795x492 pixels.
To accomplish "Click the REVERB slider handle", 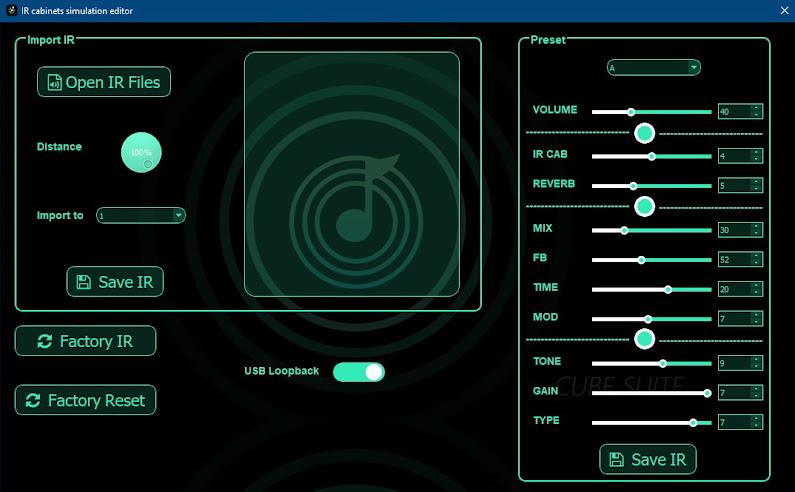I will (633, 186).
